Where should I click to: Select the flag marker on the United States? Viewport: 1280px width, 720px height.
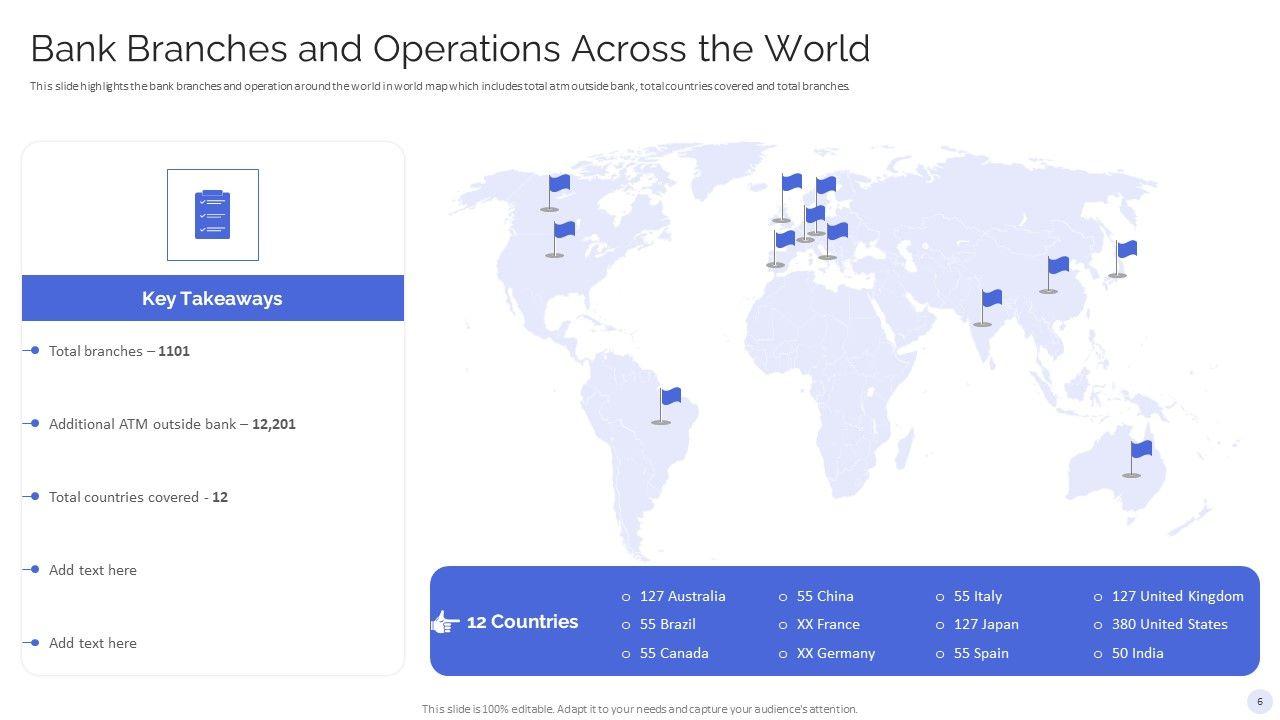pos(560,240)
